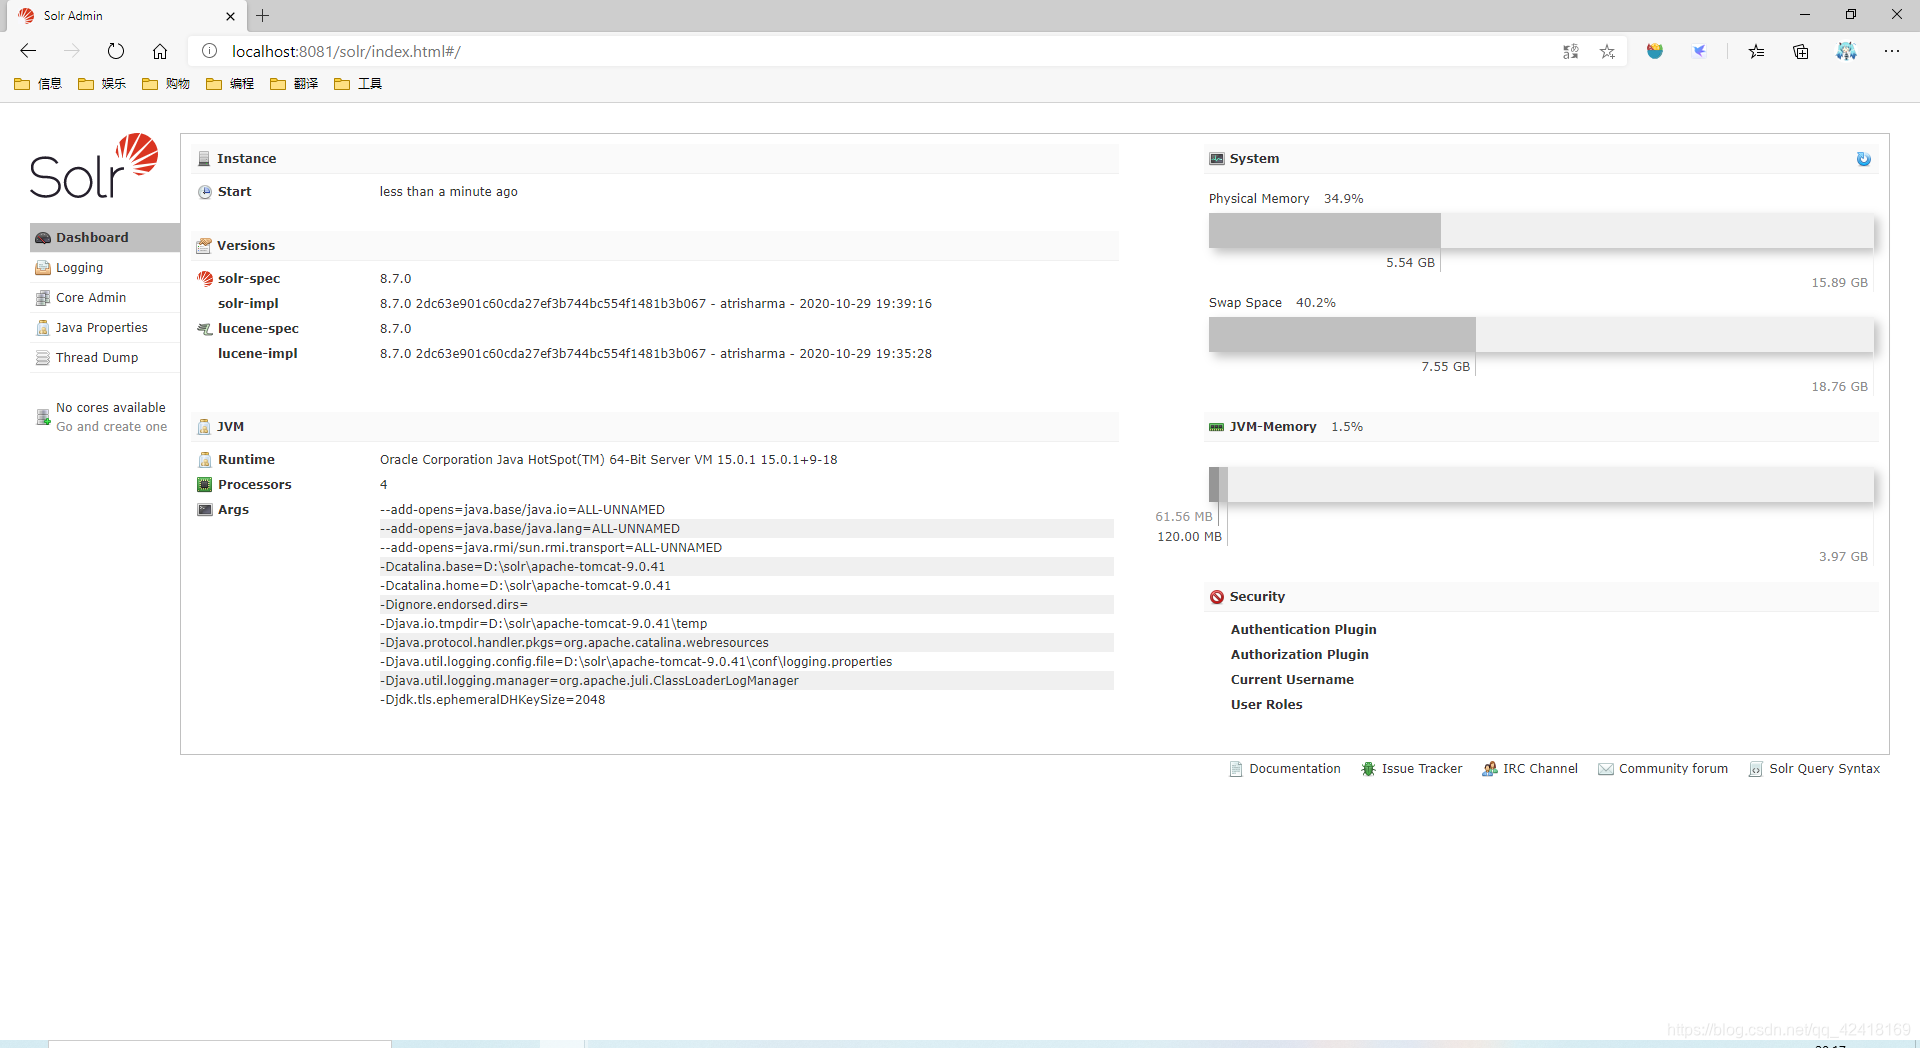Open a new browser tab
Screen dimensions: 1920x1048
point(262,16)
